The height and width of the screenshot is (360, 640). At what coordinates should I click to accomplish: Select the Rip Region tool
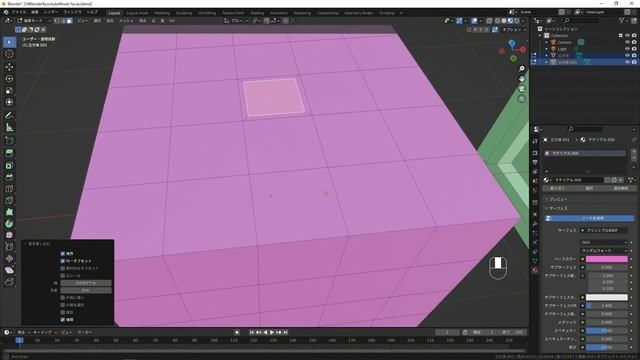click(x=9, y=282)
